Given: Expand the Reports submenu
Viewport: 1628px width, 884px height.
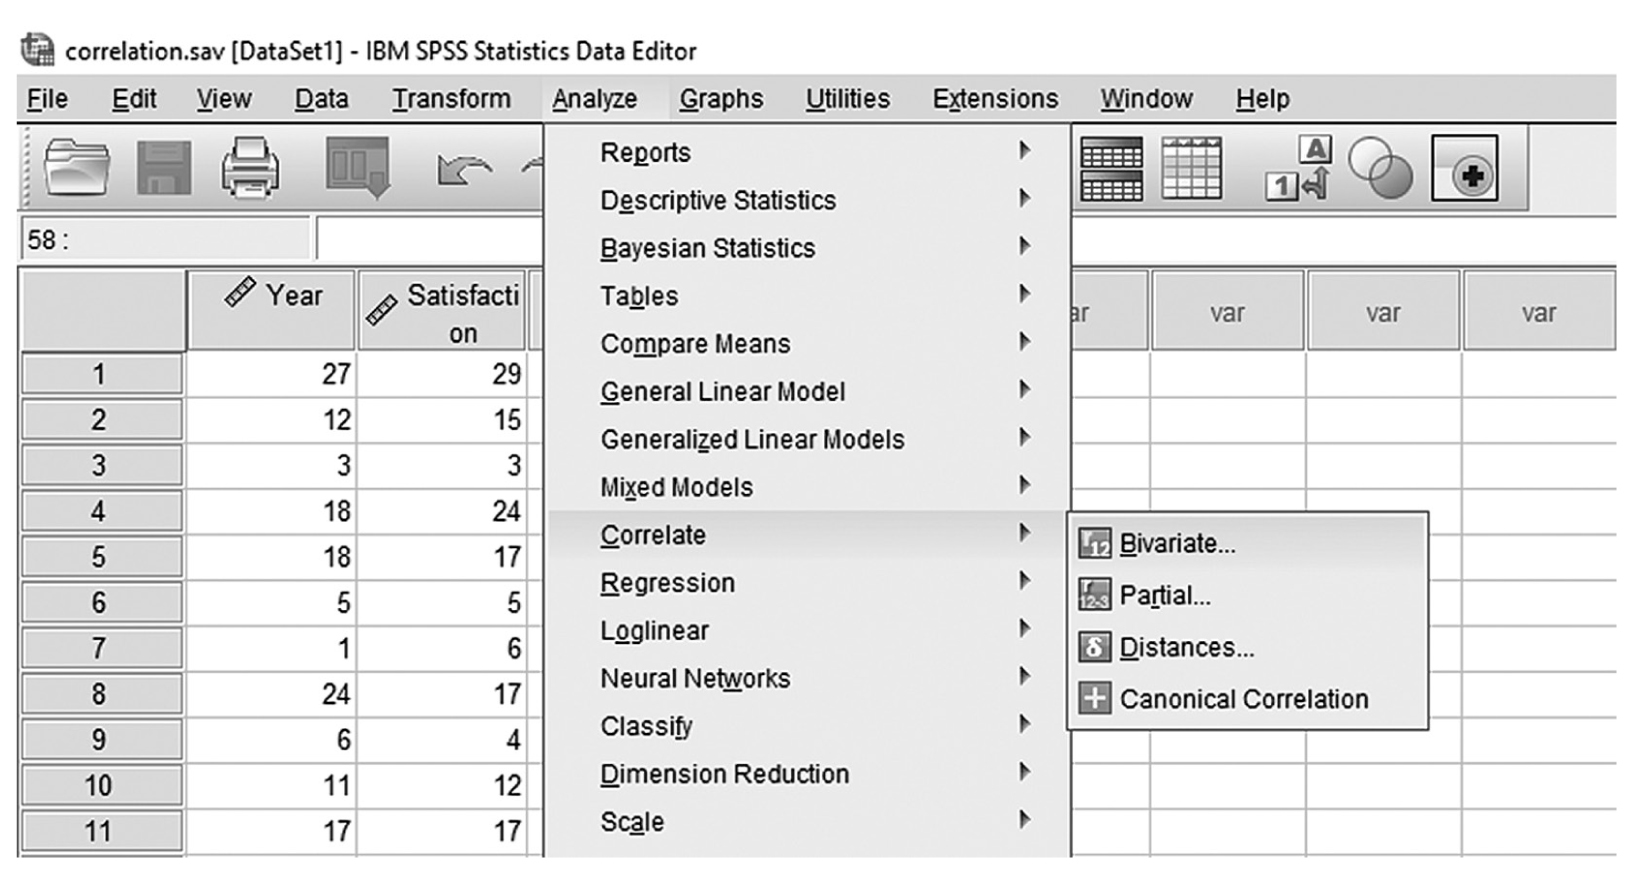Looking at the screenshot, I should pyautogui.click(x=808, y=152).
